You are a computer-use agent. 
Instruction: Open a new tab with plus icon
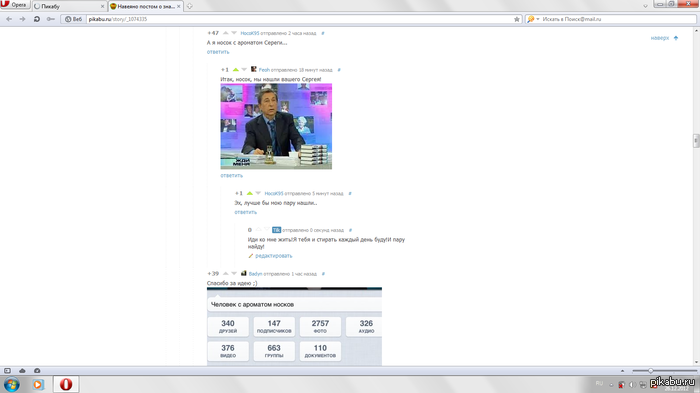tap(189, 6)
